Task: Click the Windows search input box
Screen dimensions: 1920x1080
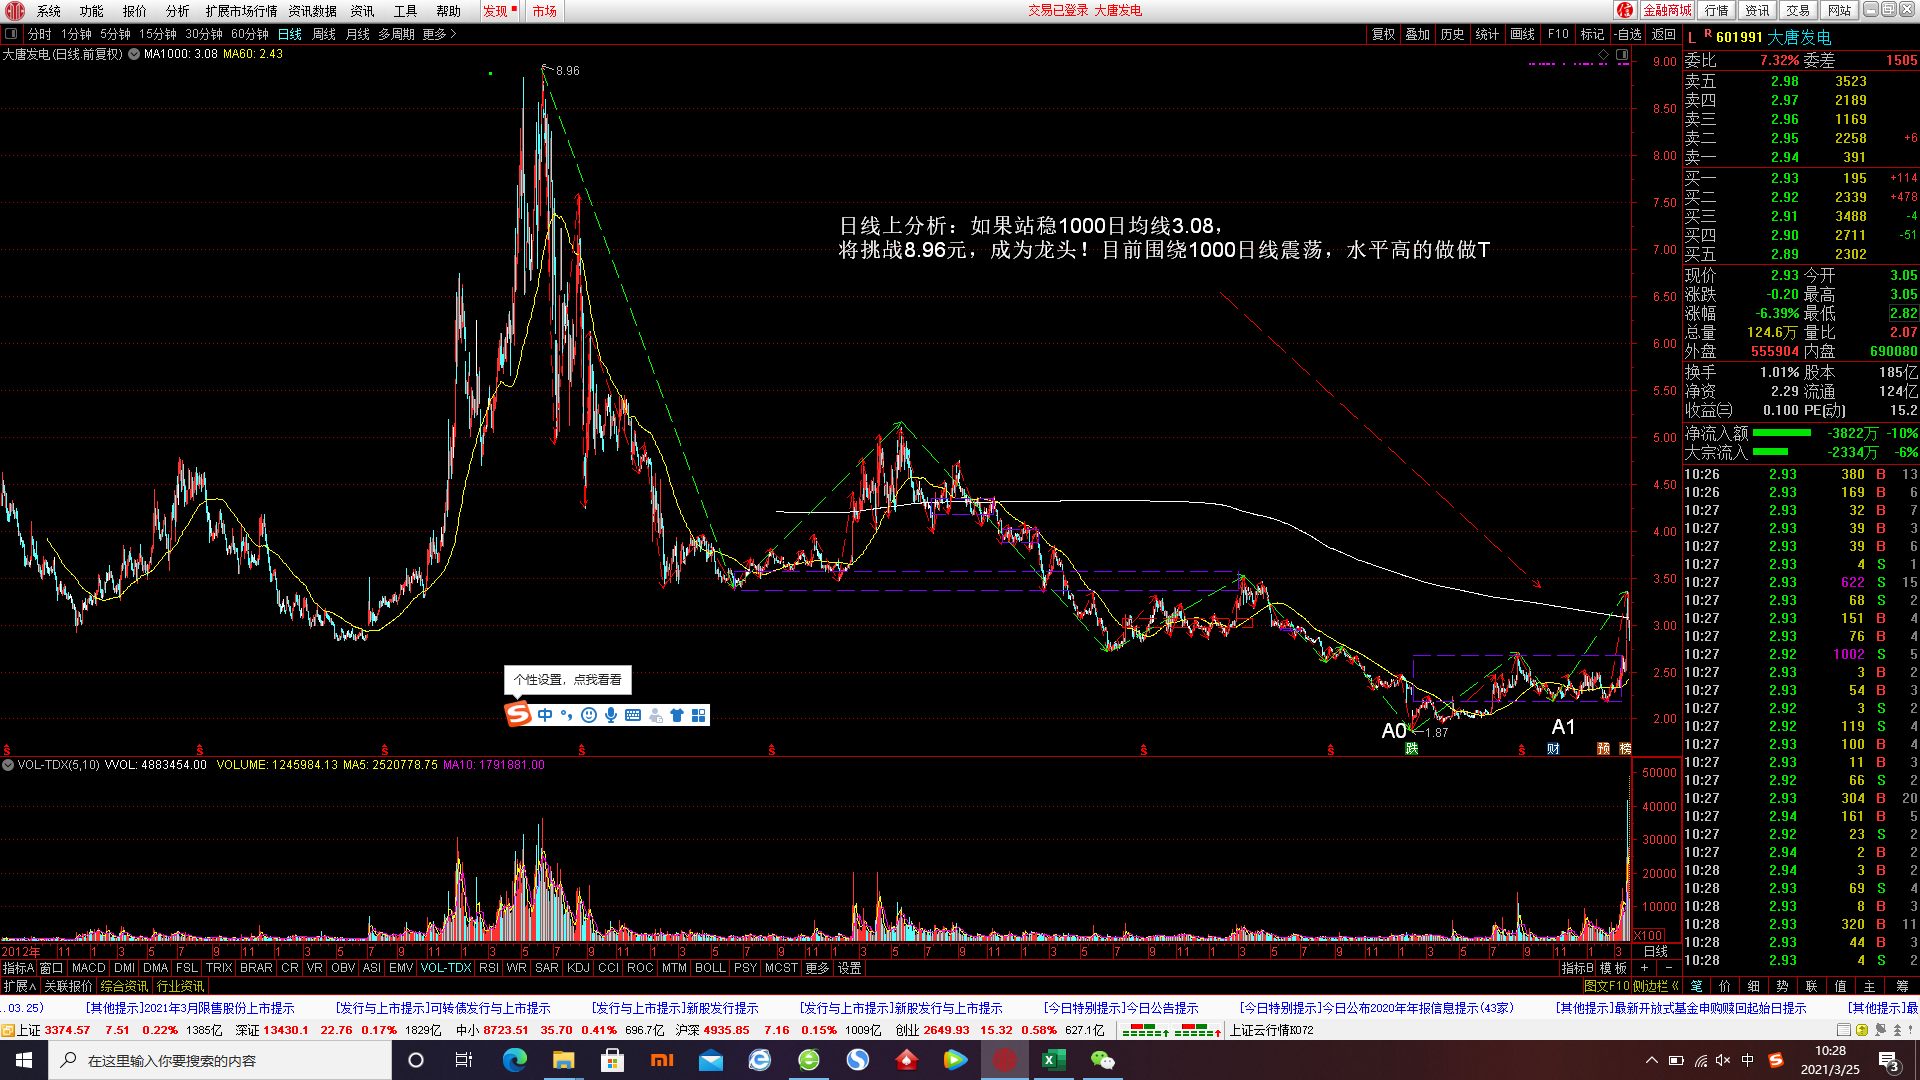Action: click(x=220, y=1060)
